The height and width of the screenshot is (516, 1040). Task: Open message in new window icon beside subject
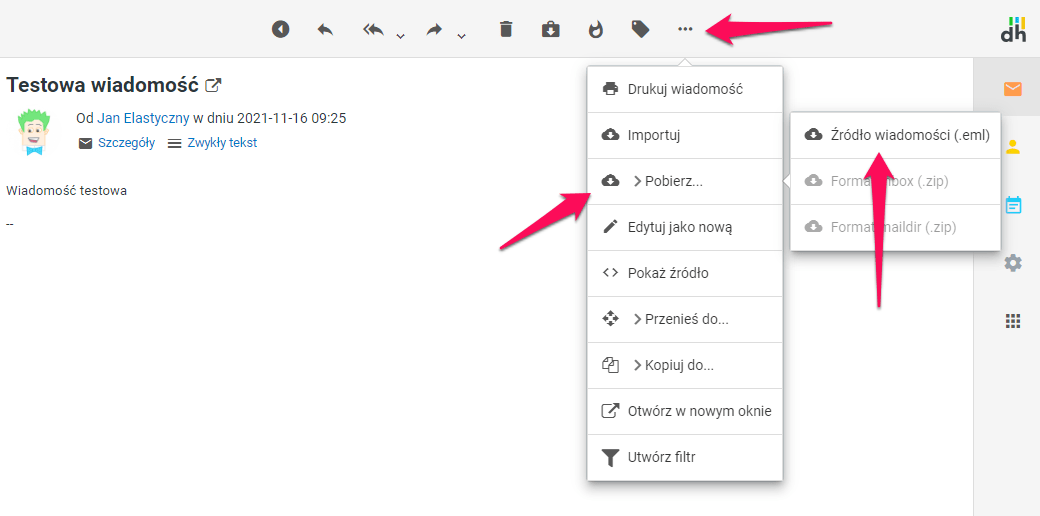[x=214, y=85]
